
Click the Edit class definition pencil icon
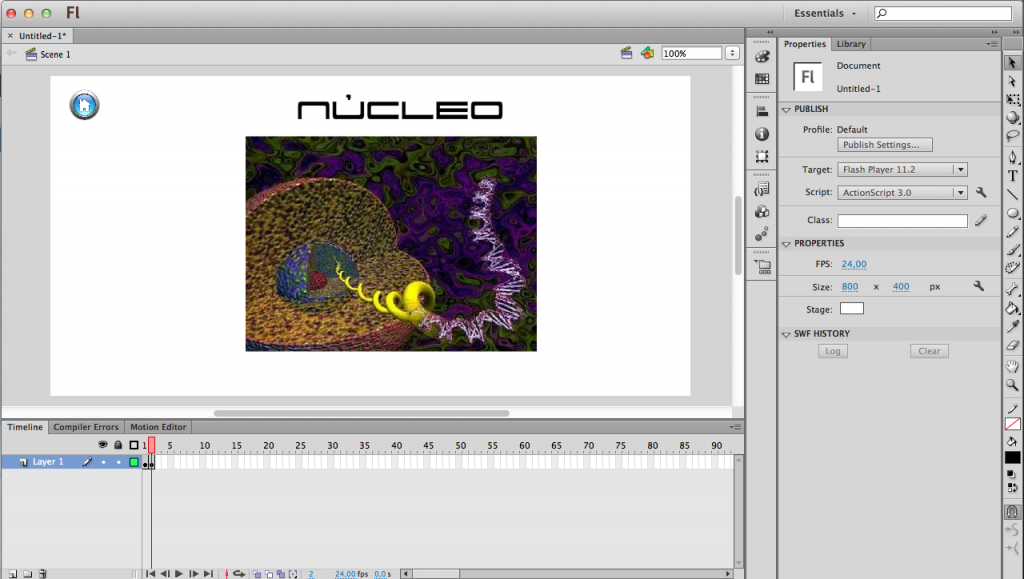[981, 221]
